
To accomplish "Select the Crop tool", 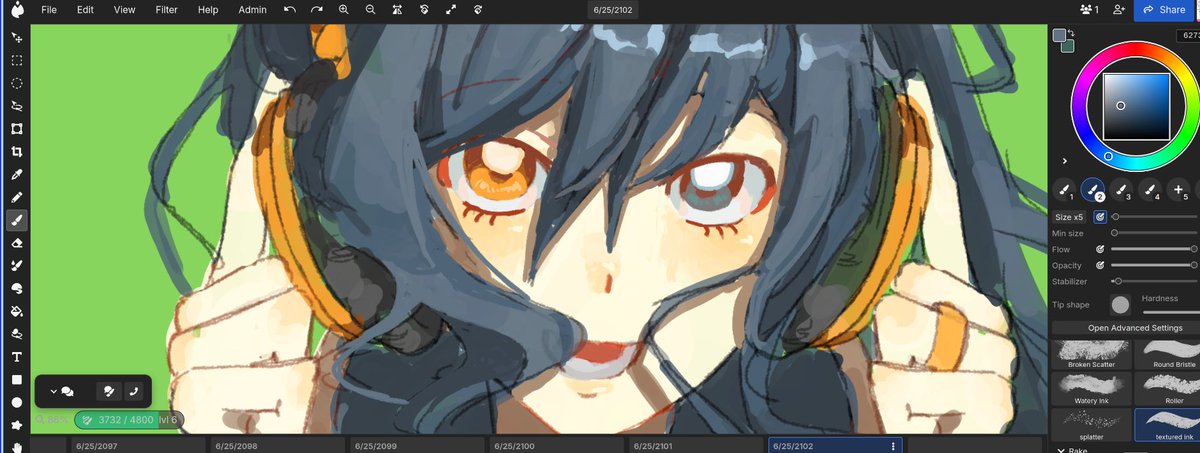I will tap(16, 152).
